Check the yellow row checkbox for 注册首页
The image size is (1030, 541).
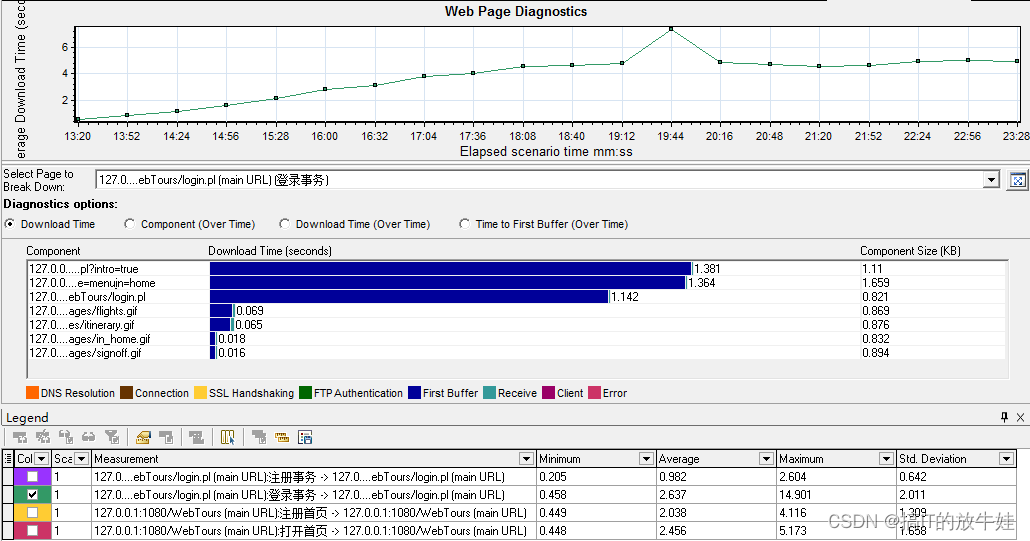pos(32,512)
